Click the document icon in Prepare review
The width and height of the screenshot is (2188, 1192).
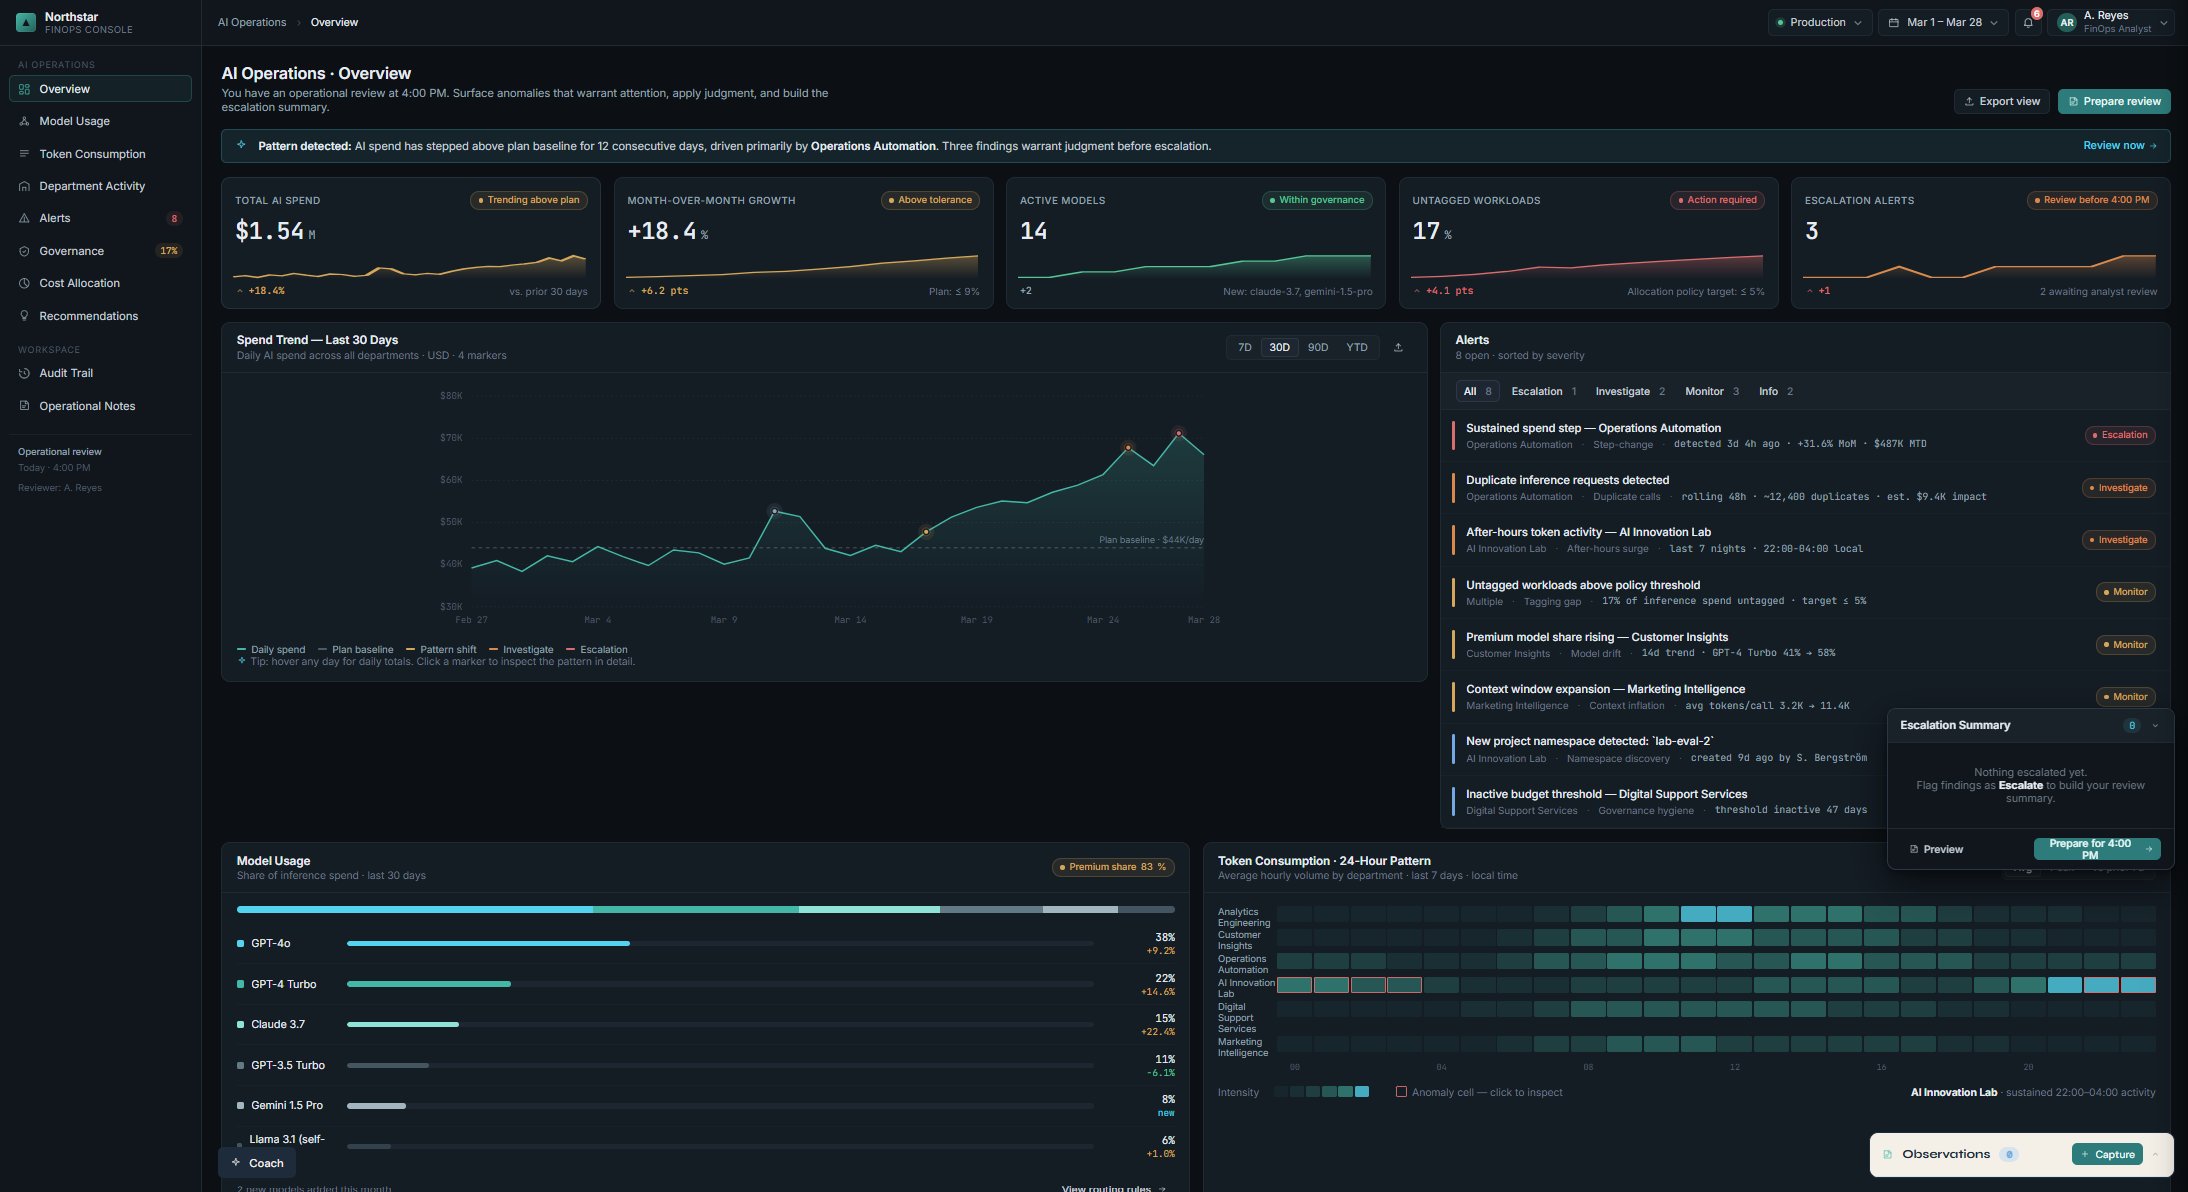[2073, 101]
